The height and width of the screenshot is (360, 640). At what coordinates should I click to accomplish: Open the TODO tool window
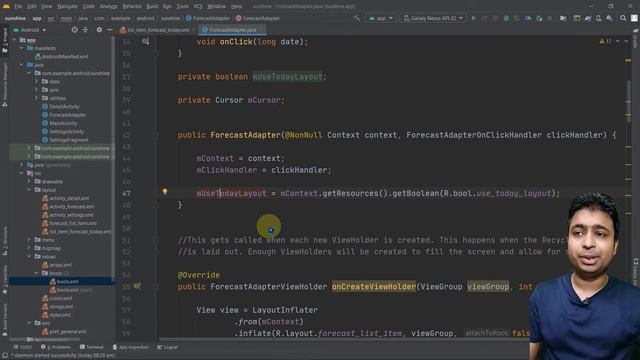click(22, 347)
